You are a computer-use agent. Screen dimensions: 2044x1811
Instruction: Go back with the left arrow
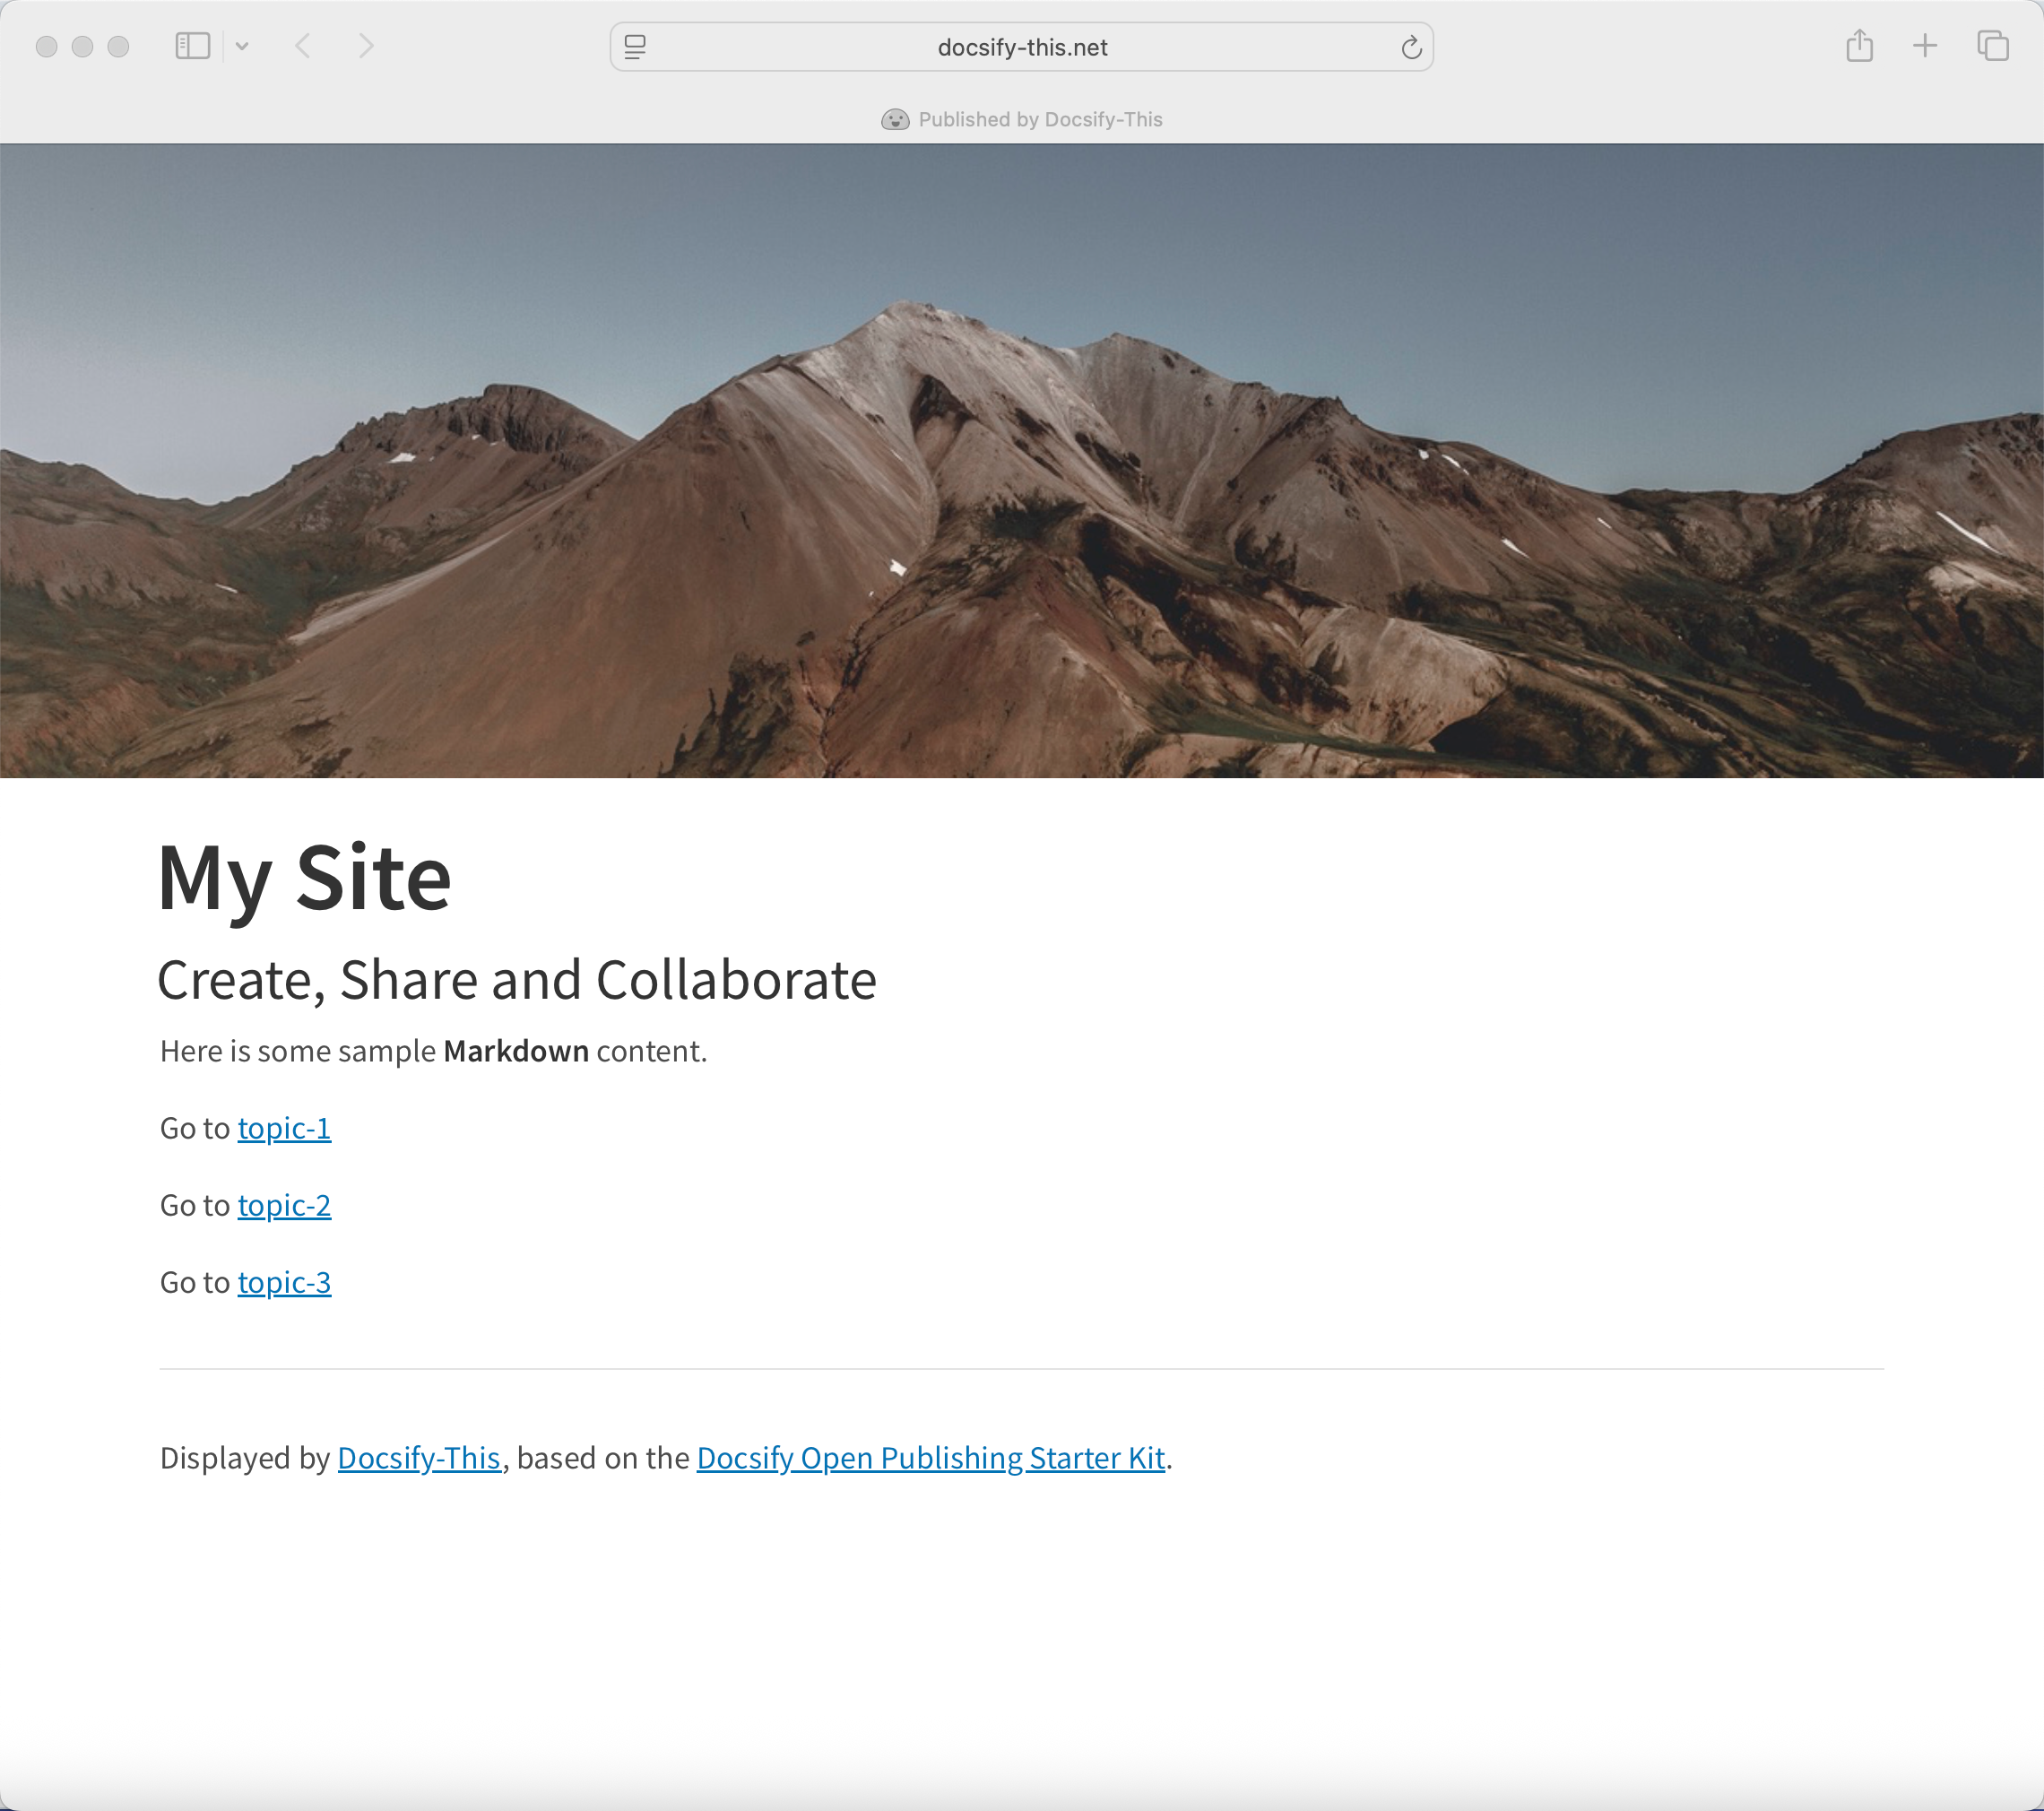point(303,46)
